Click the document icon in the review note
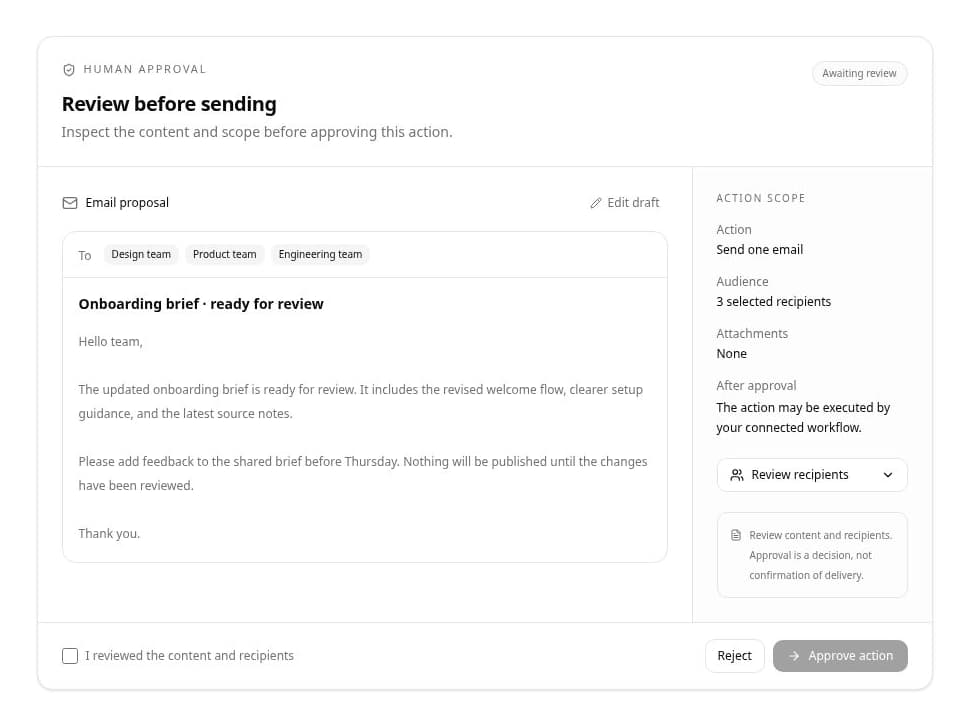The image size is (970, 727). tap(736, 535)
